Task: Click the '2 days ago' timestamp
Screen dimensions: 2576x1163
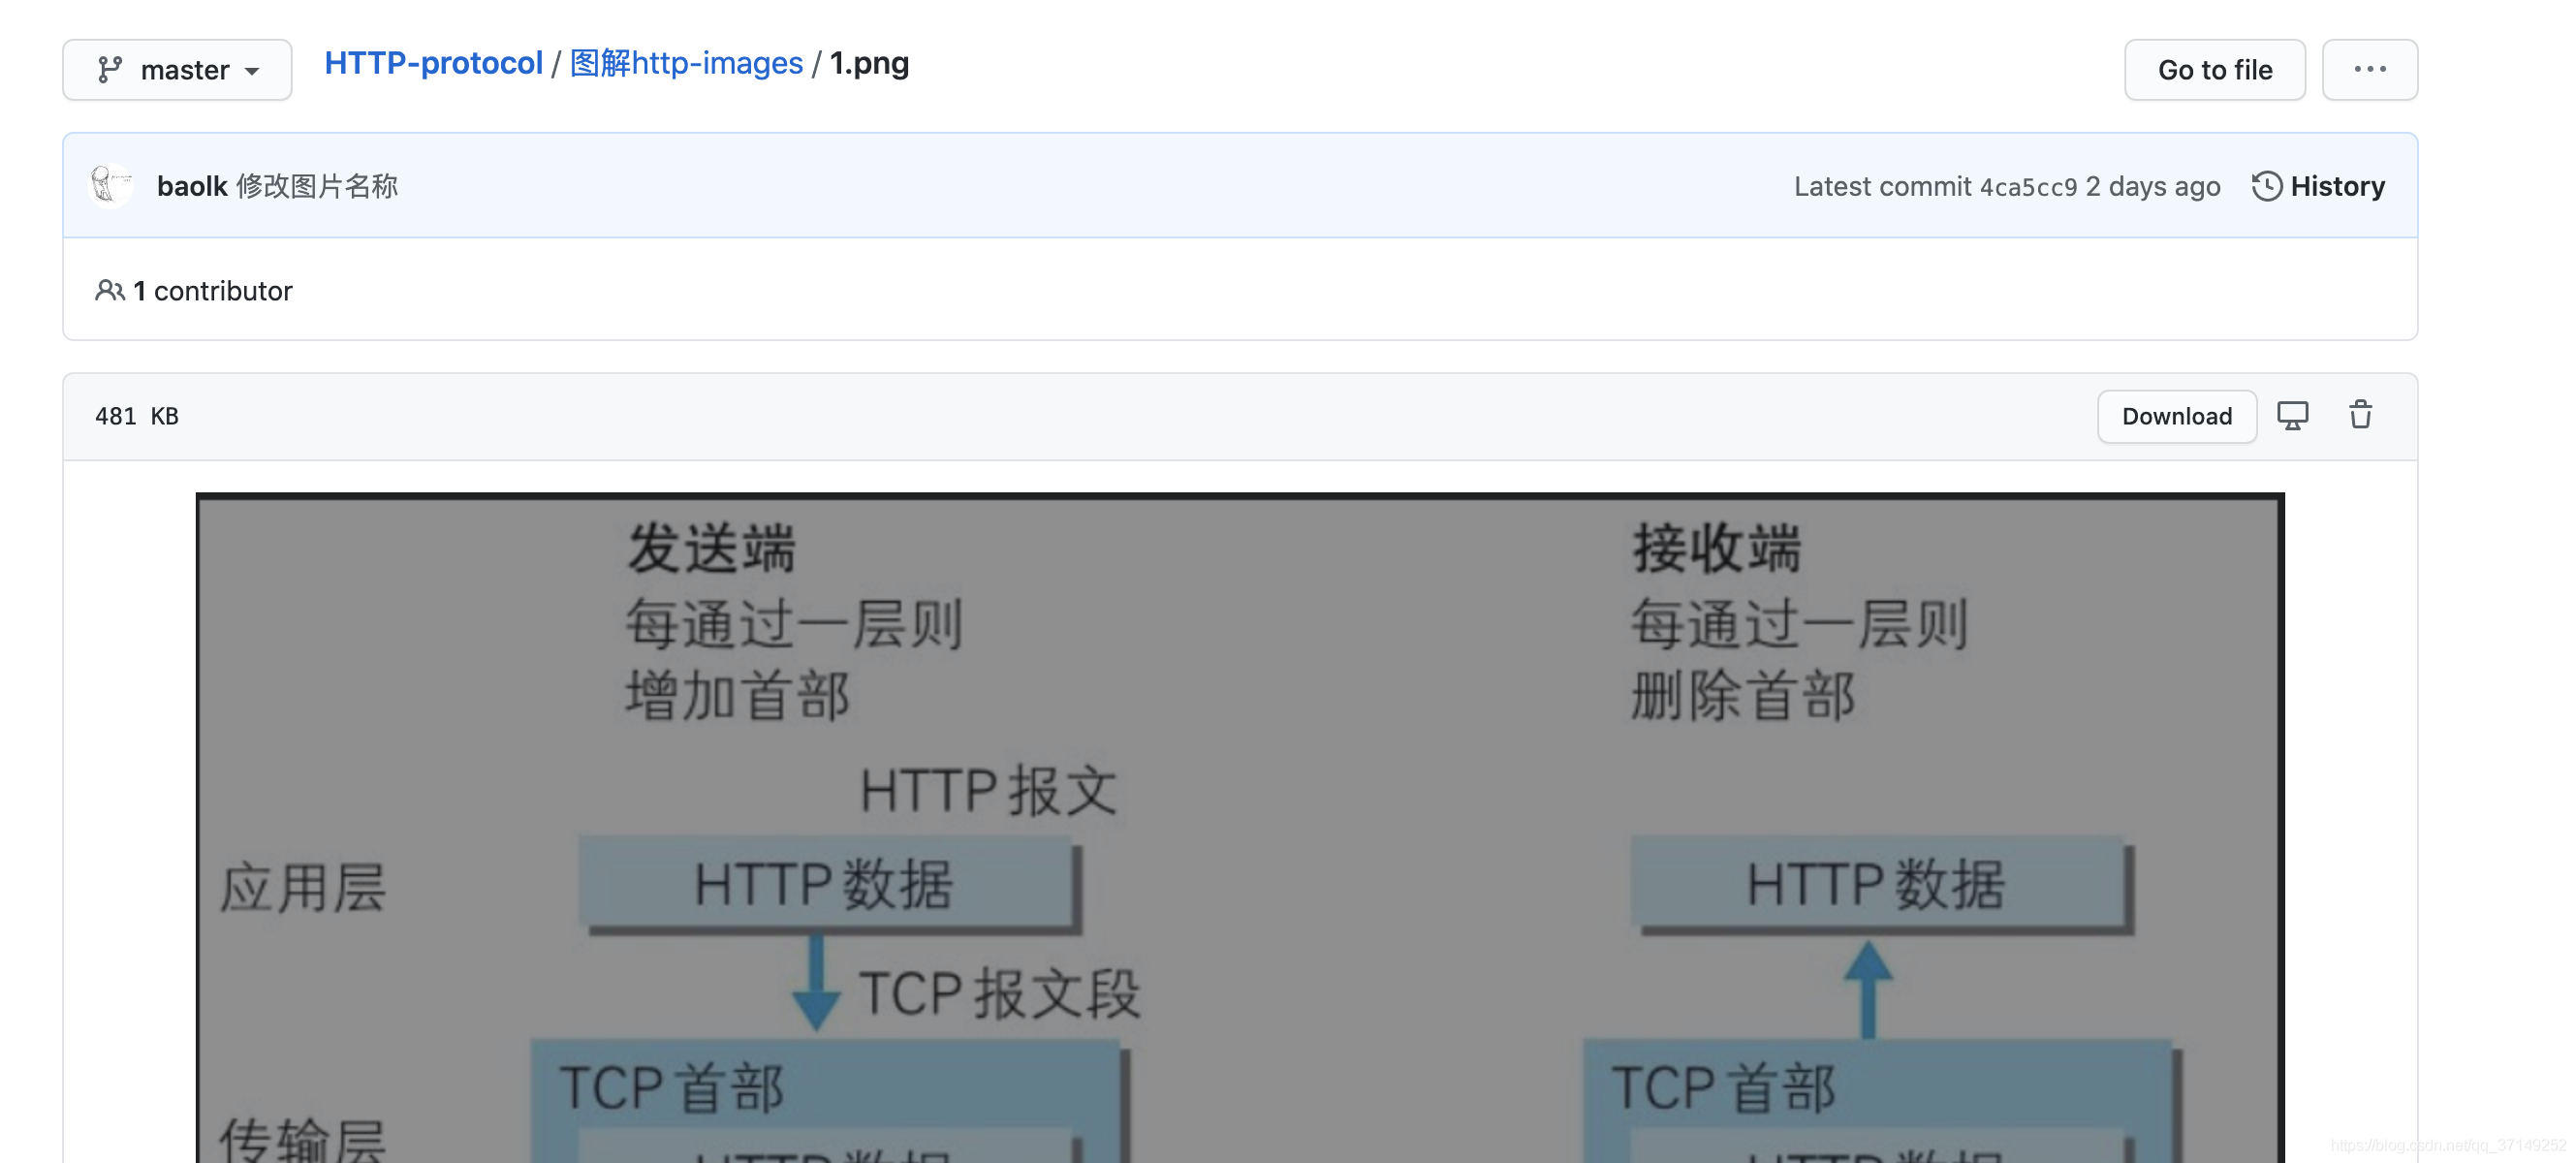Action: tap(2152, 186)
